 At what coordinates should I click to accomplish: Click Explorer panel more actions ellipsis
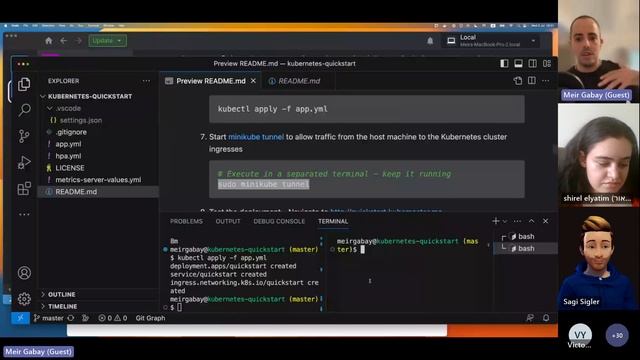[x=146, y=81]
